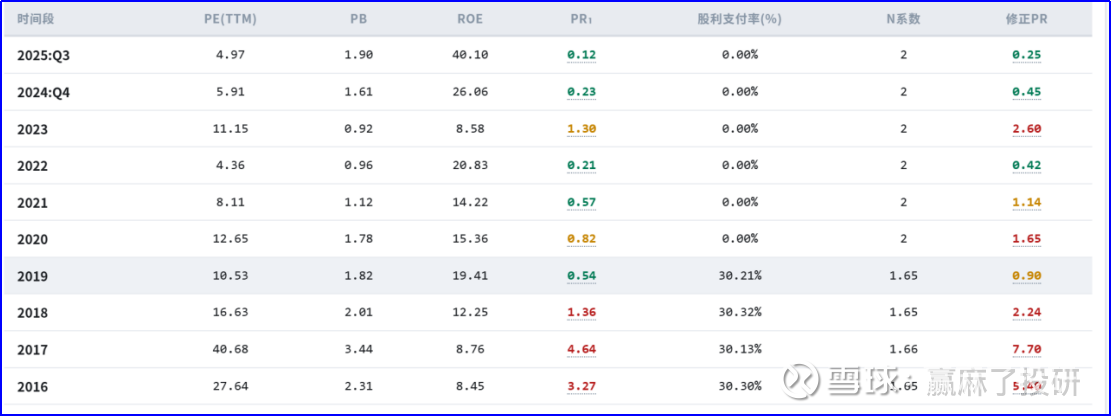Click the ROE column header
This screenshot has height=416, width=1112.
[x=470, y=19]
